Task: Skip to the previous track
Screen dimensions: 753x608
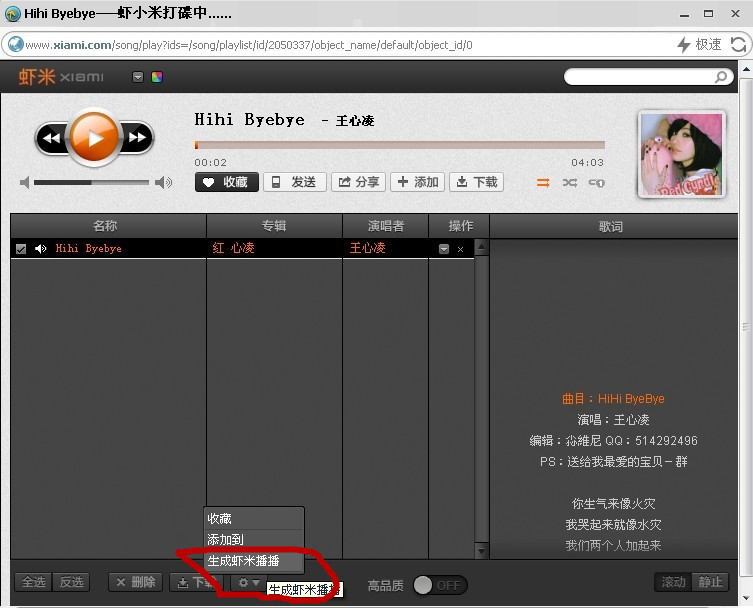Action: [x=51, y=138]
